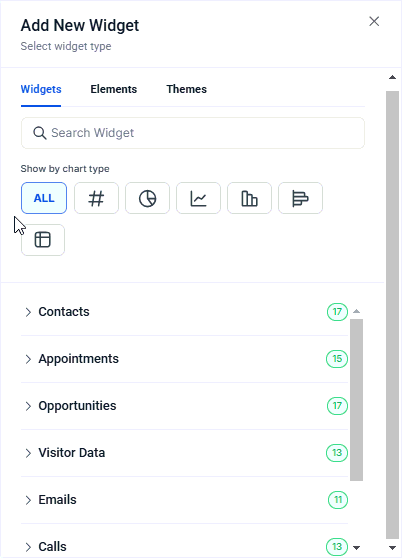Switch to the Elements tab

113,89
